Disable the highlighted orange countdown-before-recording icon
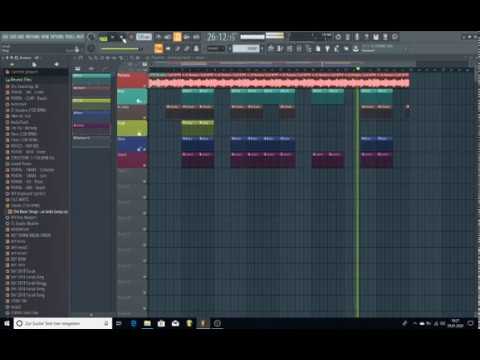The height and width of the screenshot is (360, 480). click(x=177, y=37)
